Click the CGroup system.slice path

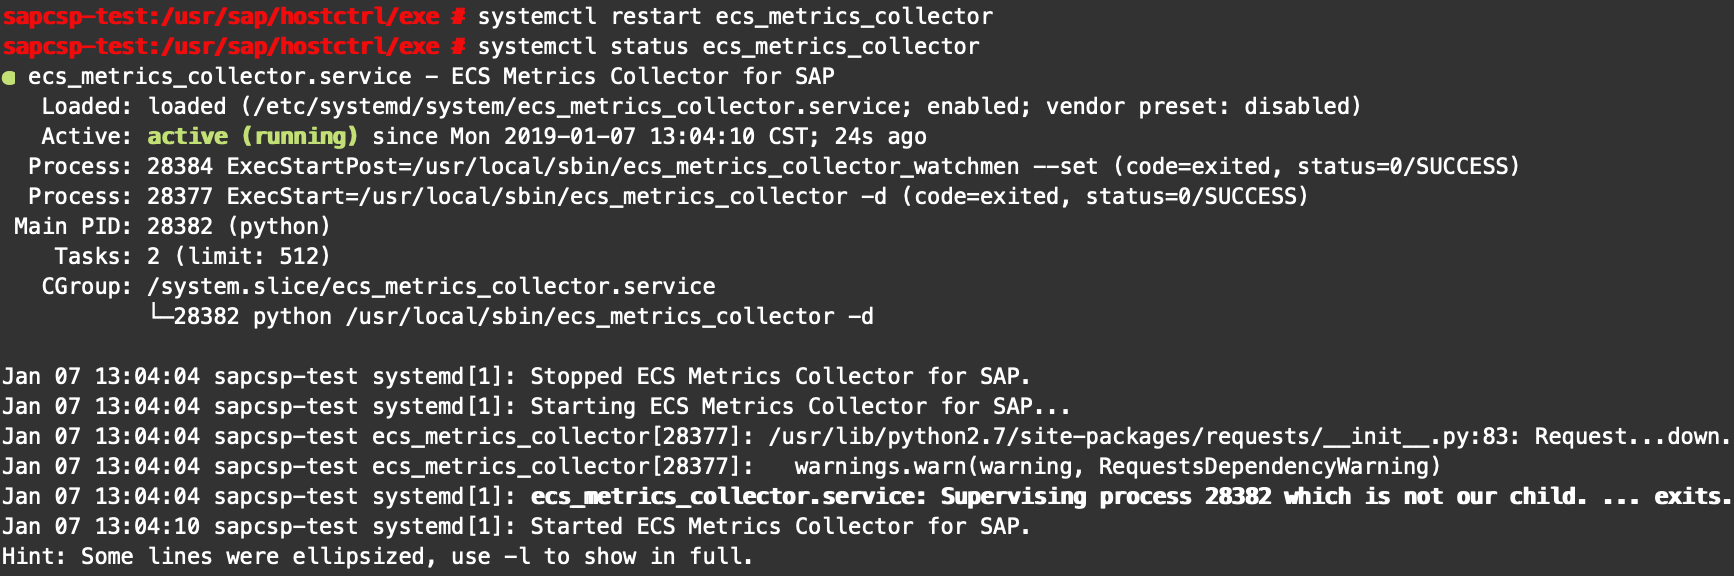(x=432, y=286)
